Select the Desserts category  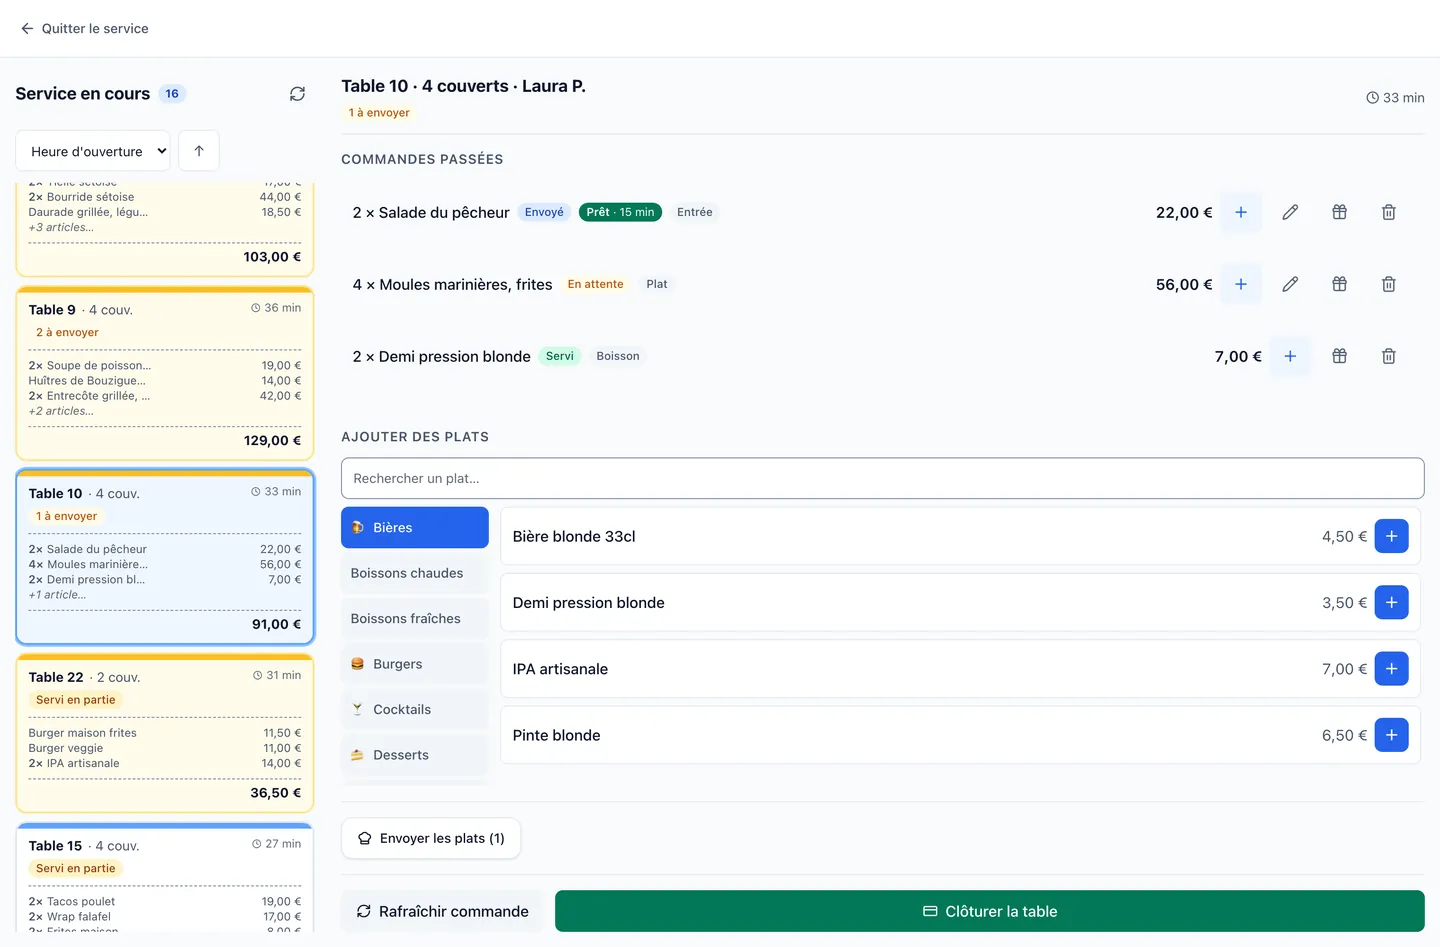415,755
